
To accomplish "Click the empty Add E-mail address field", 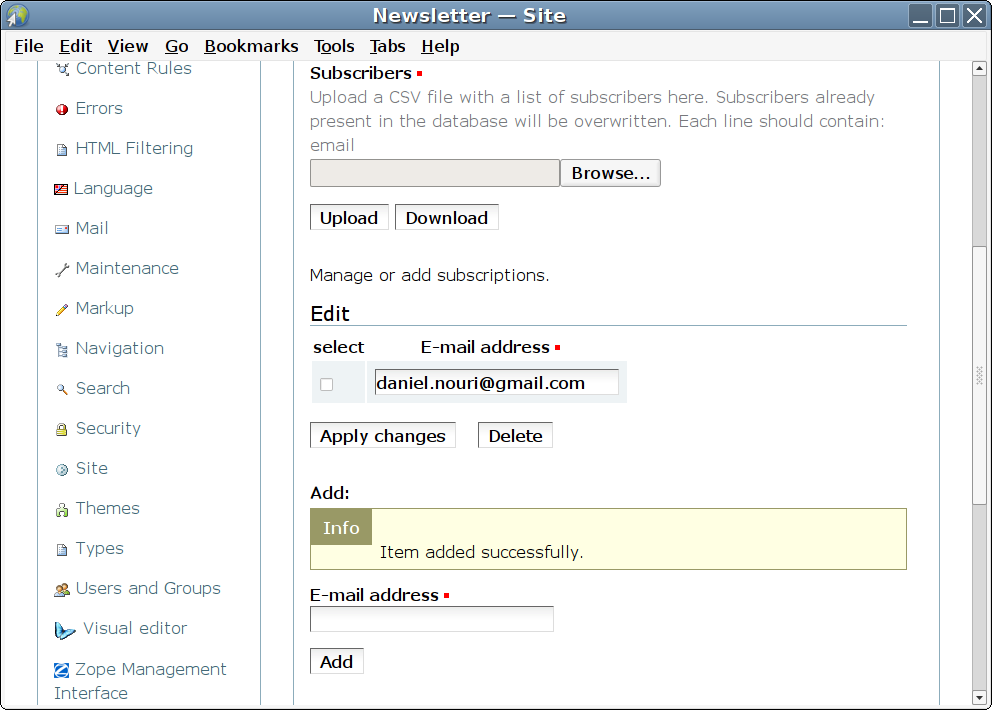I will 431,619.
